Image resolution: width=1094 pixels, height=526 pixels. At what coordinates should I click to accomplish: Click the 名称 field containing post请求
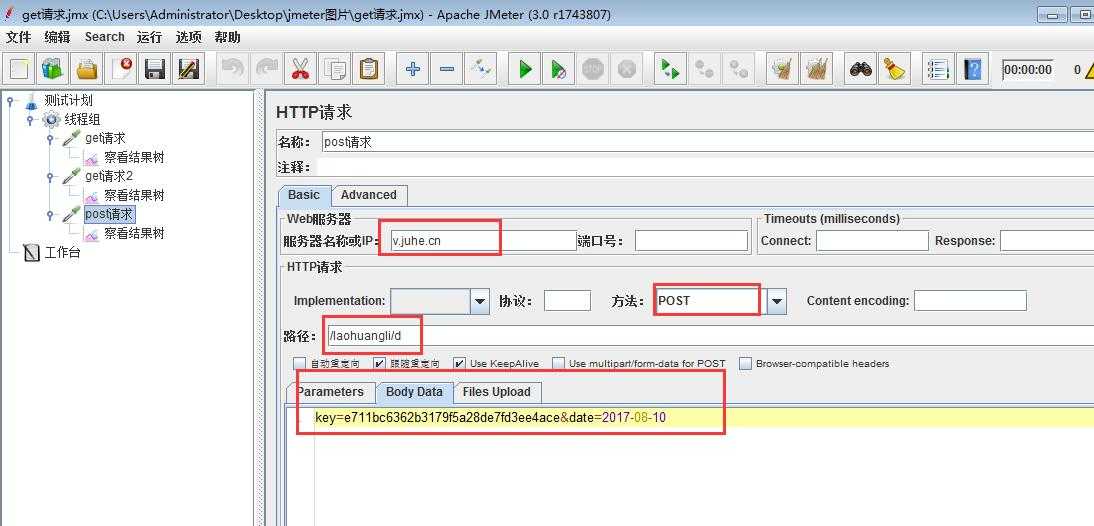[x=707, y=142]
